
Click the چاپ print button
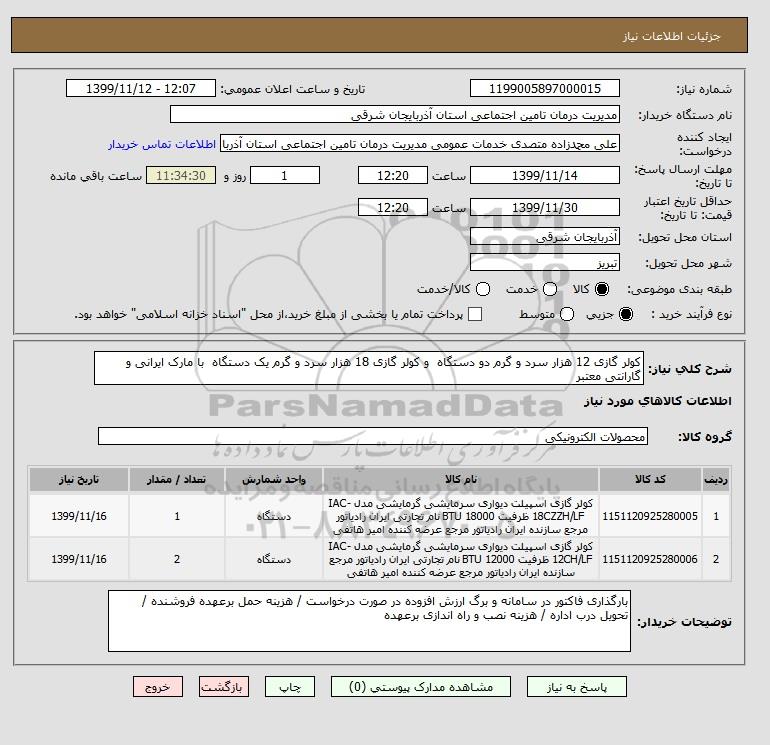click(290, 687)
